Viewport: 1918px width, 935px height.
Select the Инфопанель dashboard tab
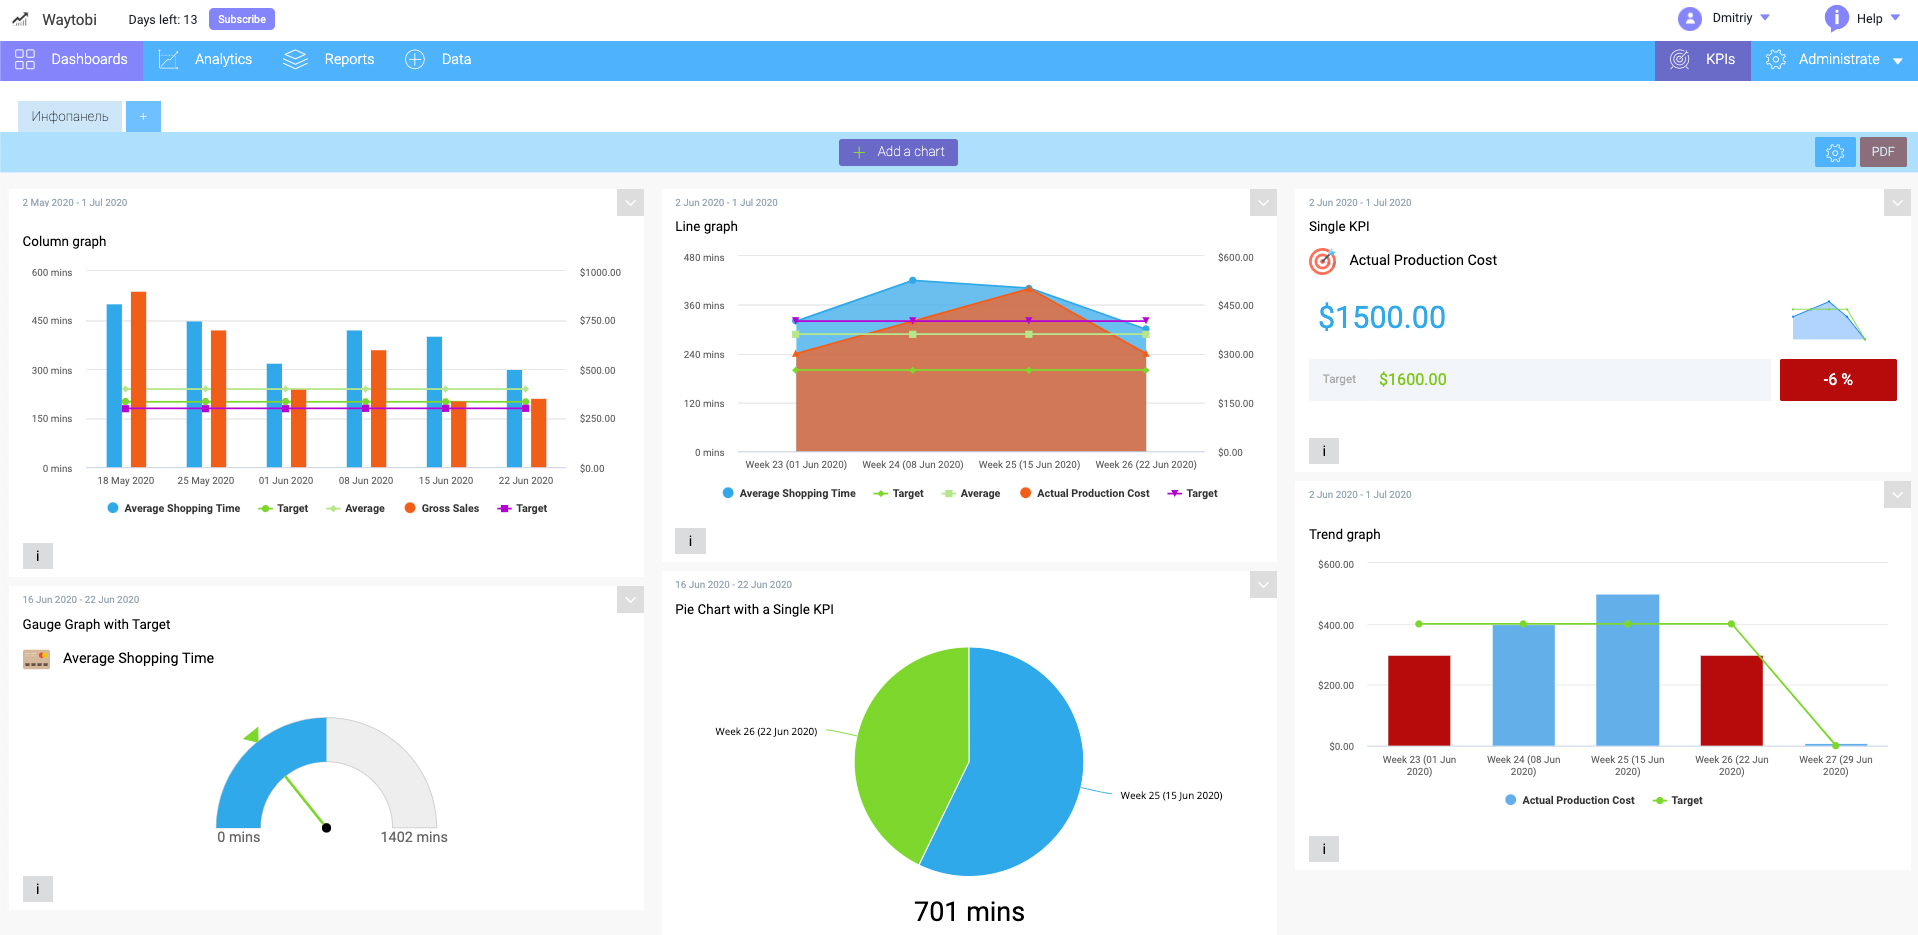[70, 117]
